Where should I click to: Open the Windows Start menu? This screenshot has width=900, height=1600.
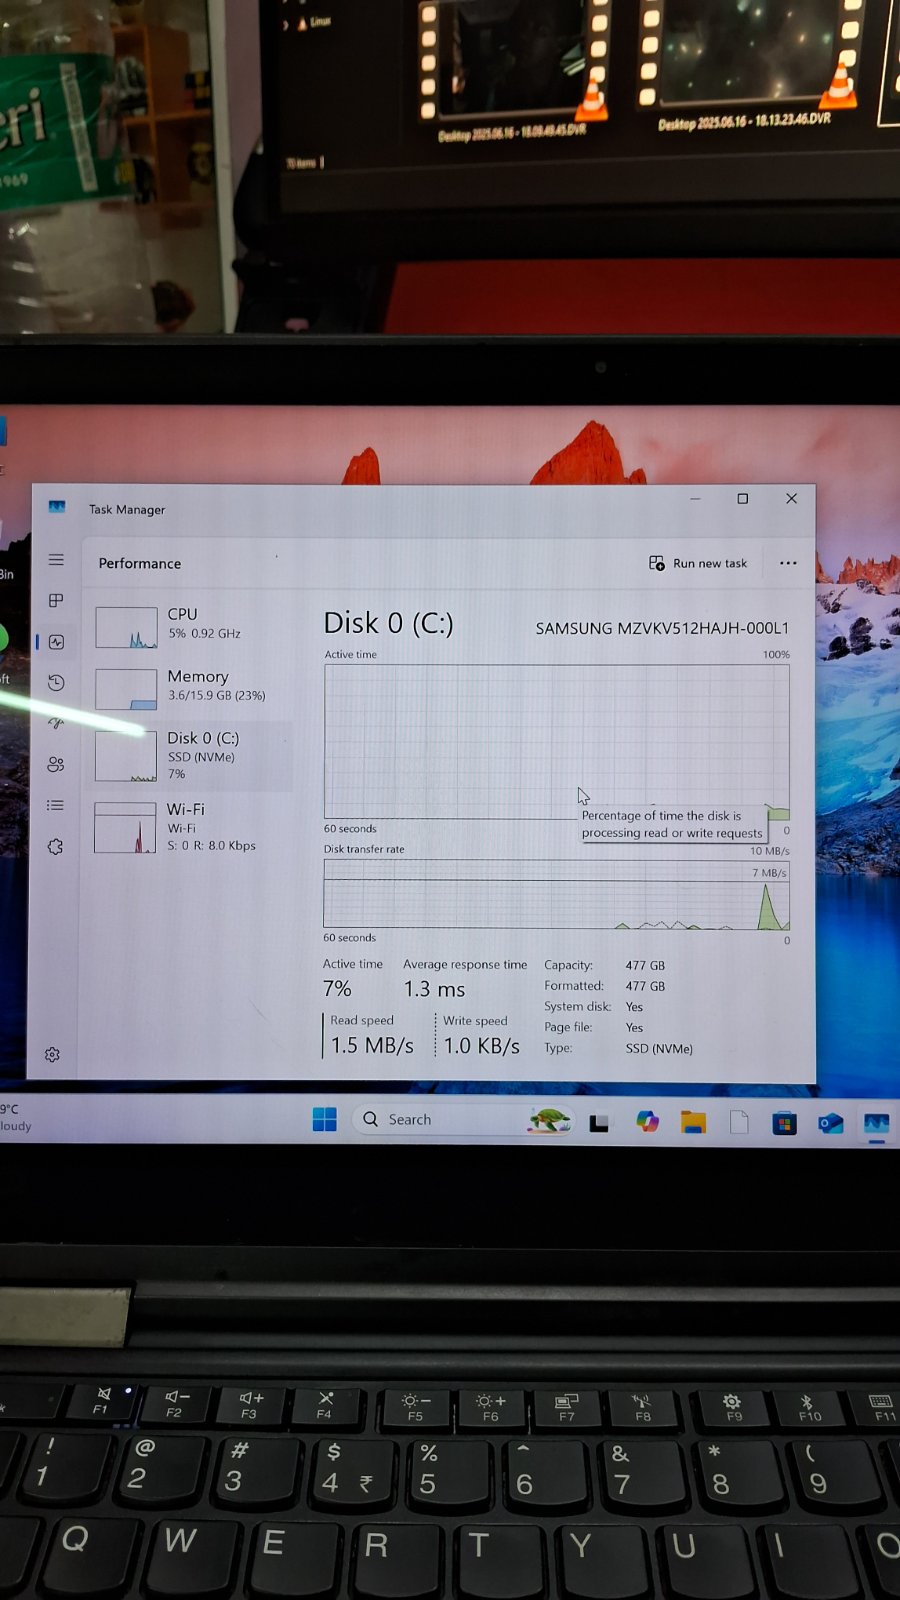[324, 1119]
